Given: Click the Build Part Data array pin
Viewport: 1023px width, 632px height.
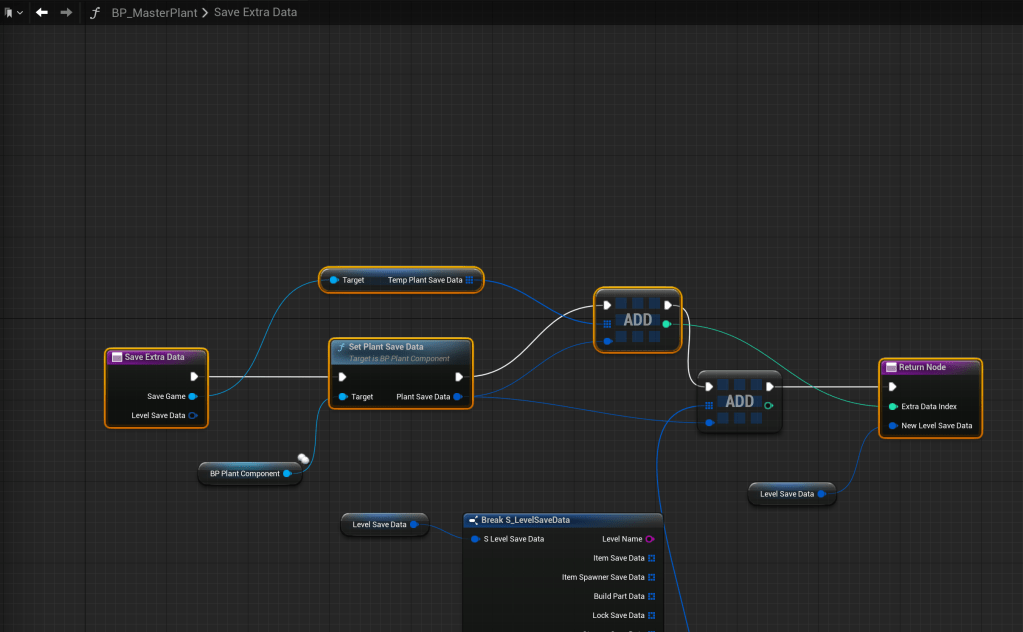Looking at the screenshot, I should coord(651,596).
